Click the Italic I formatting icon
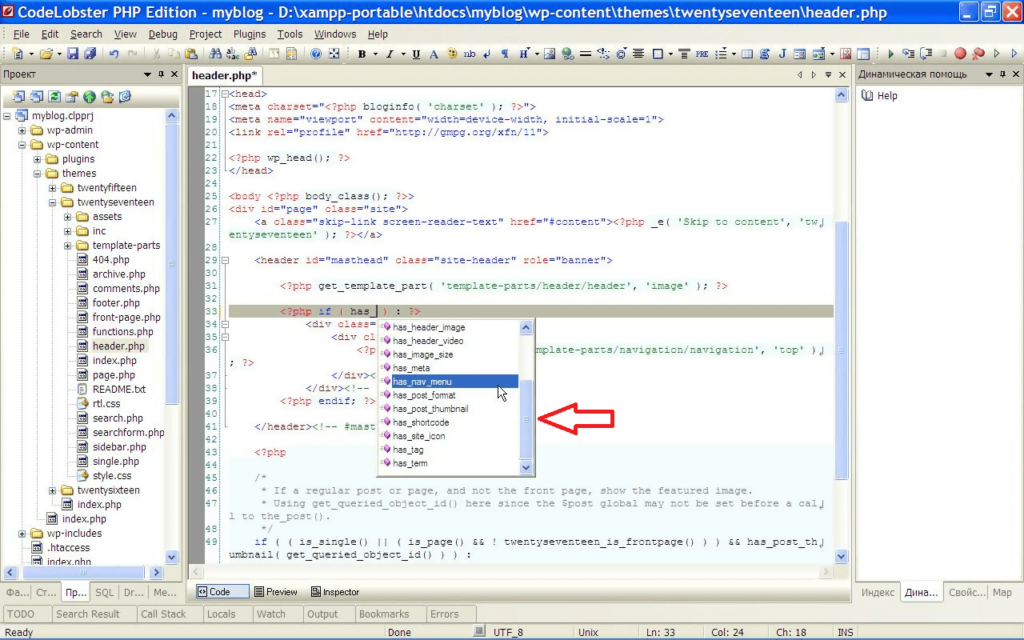The width and height of the screenshot is (1024, 640). click(x=390, y=54)
